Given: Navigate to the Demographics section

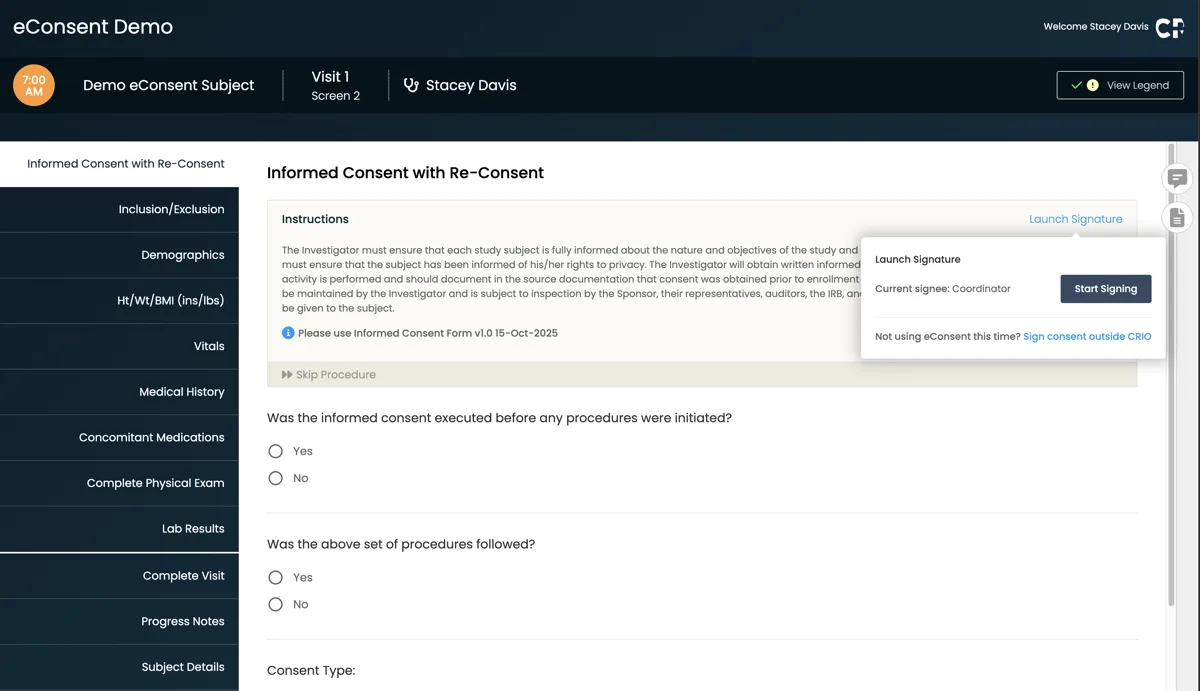Looking at the screenshot, I should coord(183,254).
